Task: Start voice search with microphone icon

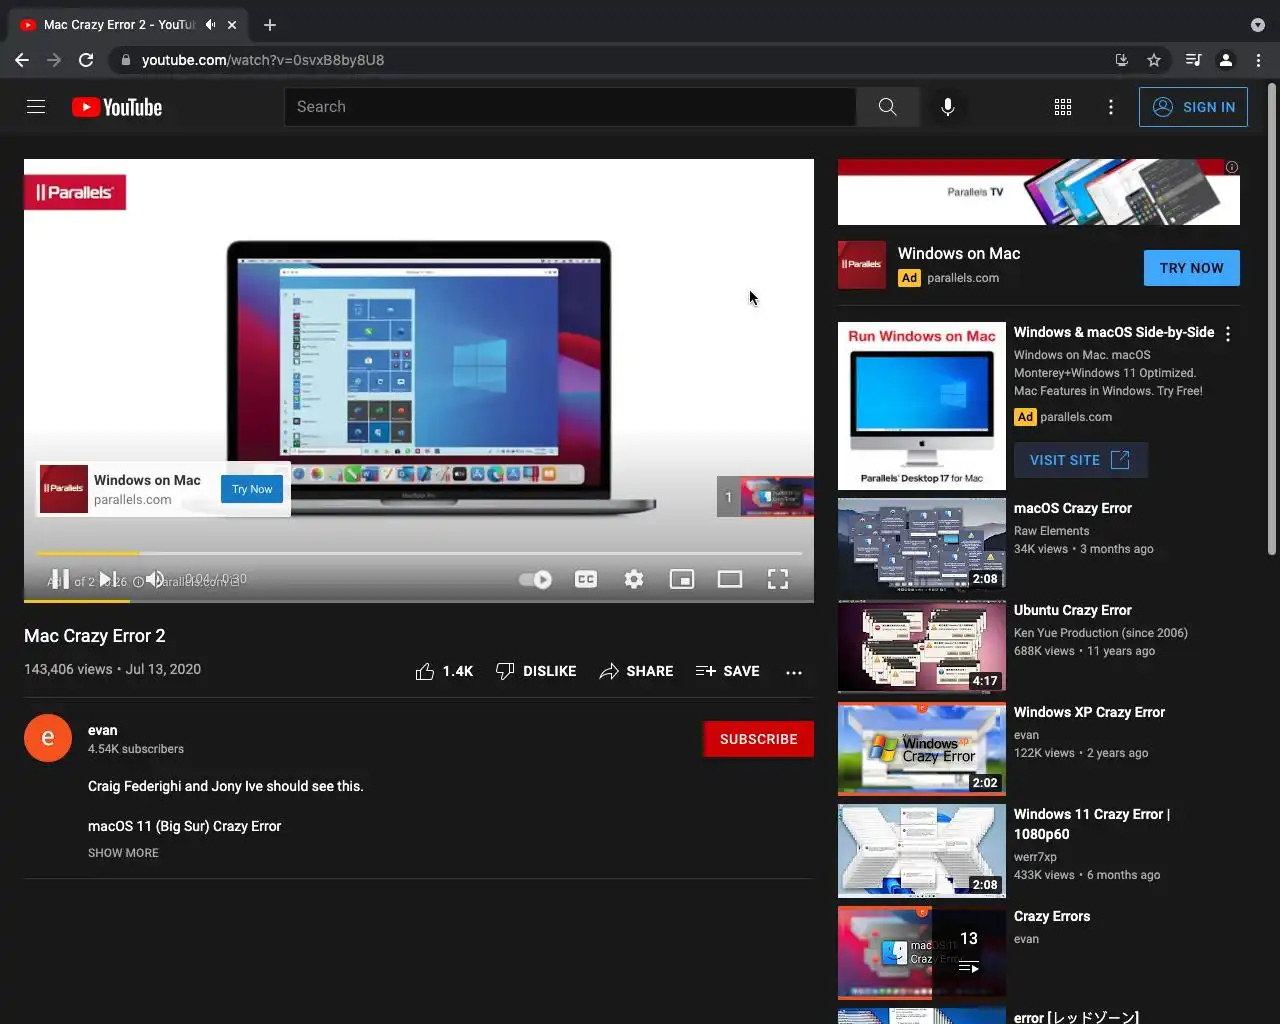Action: click(x=948, y=107)
